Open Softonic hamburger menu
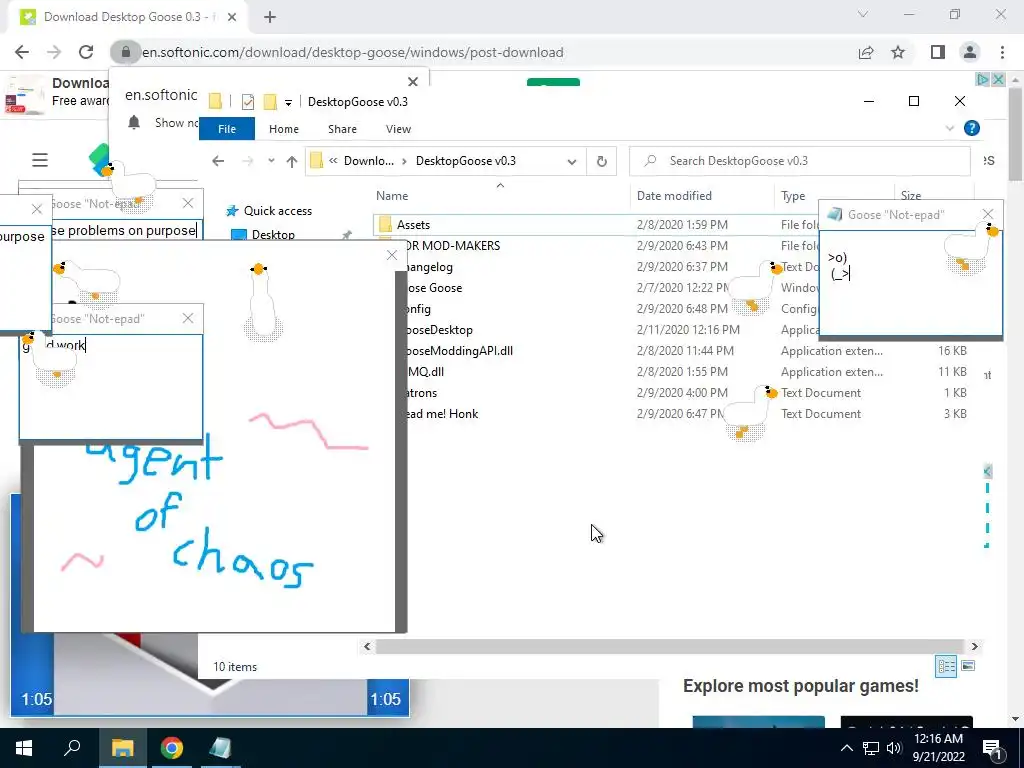 [40, 160]
